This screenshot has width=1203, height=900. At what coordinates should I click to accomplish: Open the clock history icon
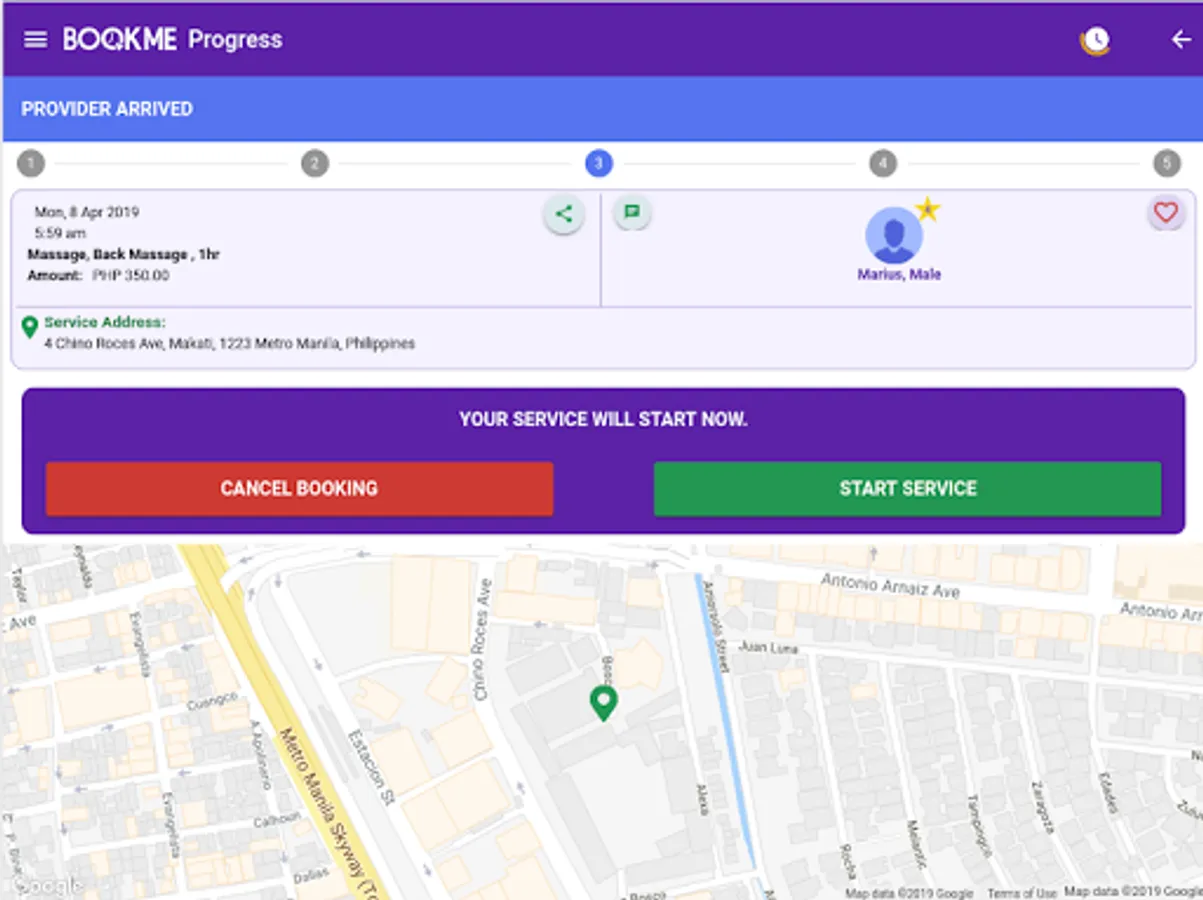click(1096, 40)
